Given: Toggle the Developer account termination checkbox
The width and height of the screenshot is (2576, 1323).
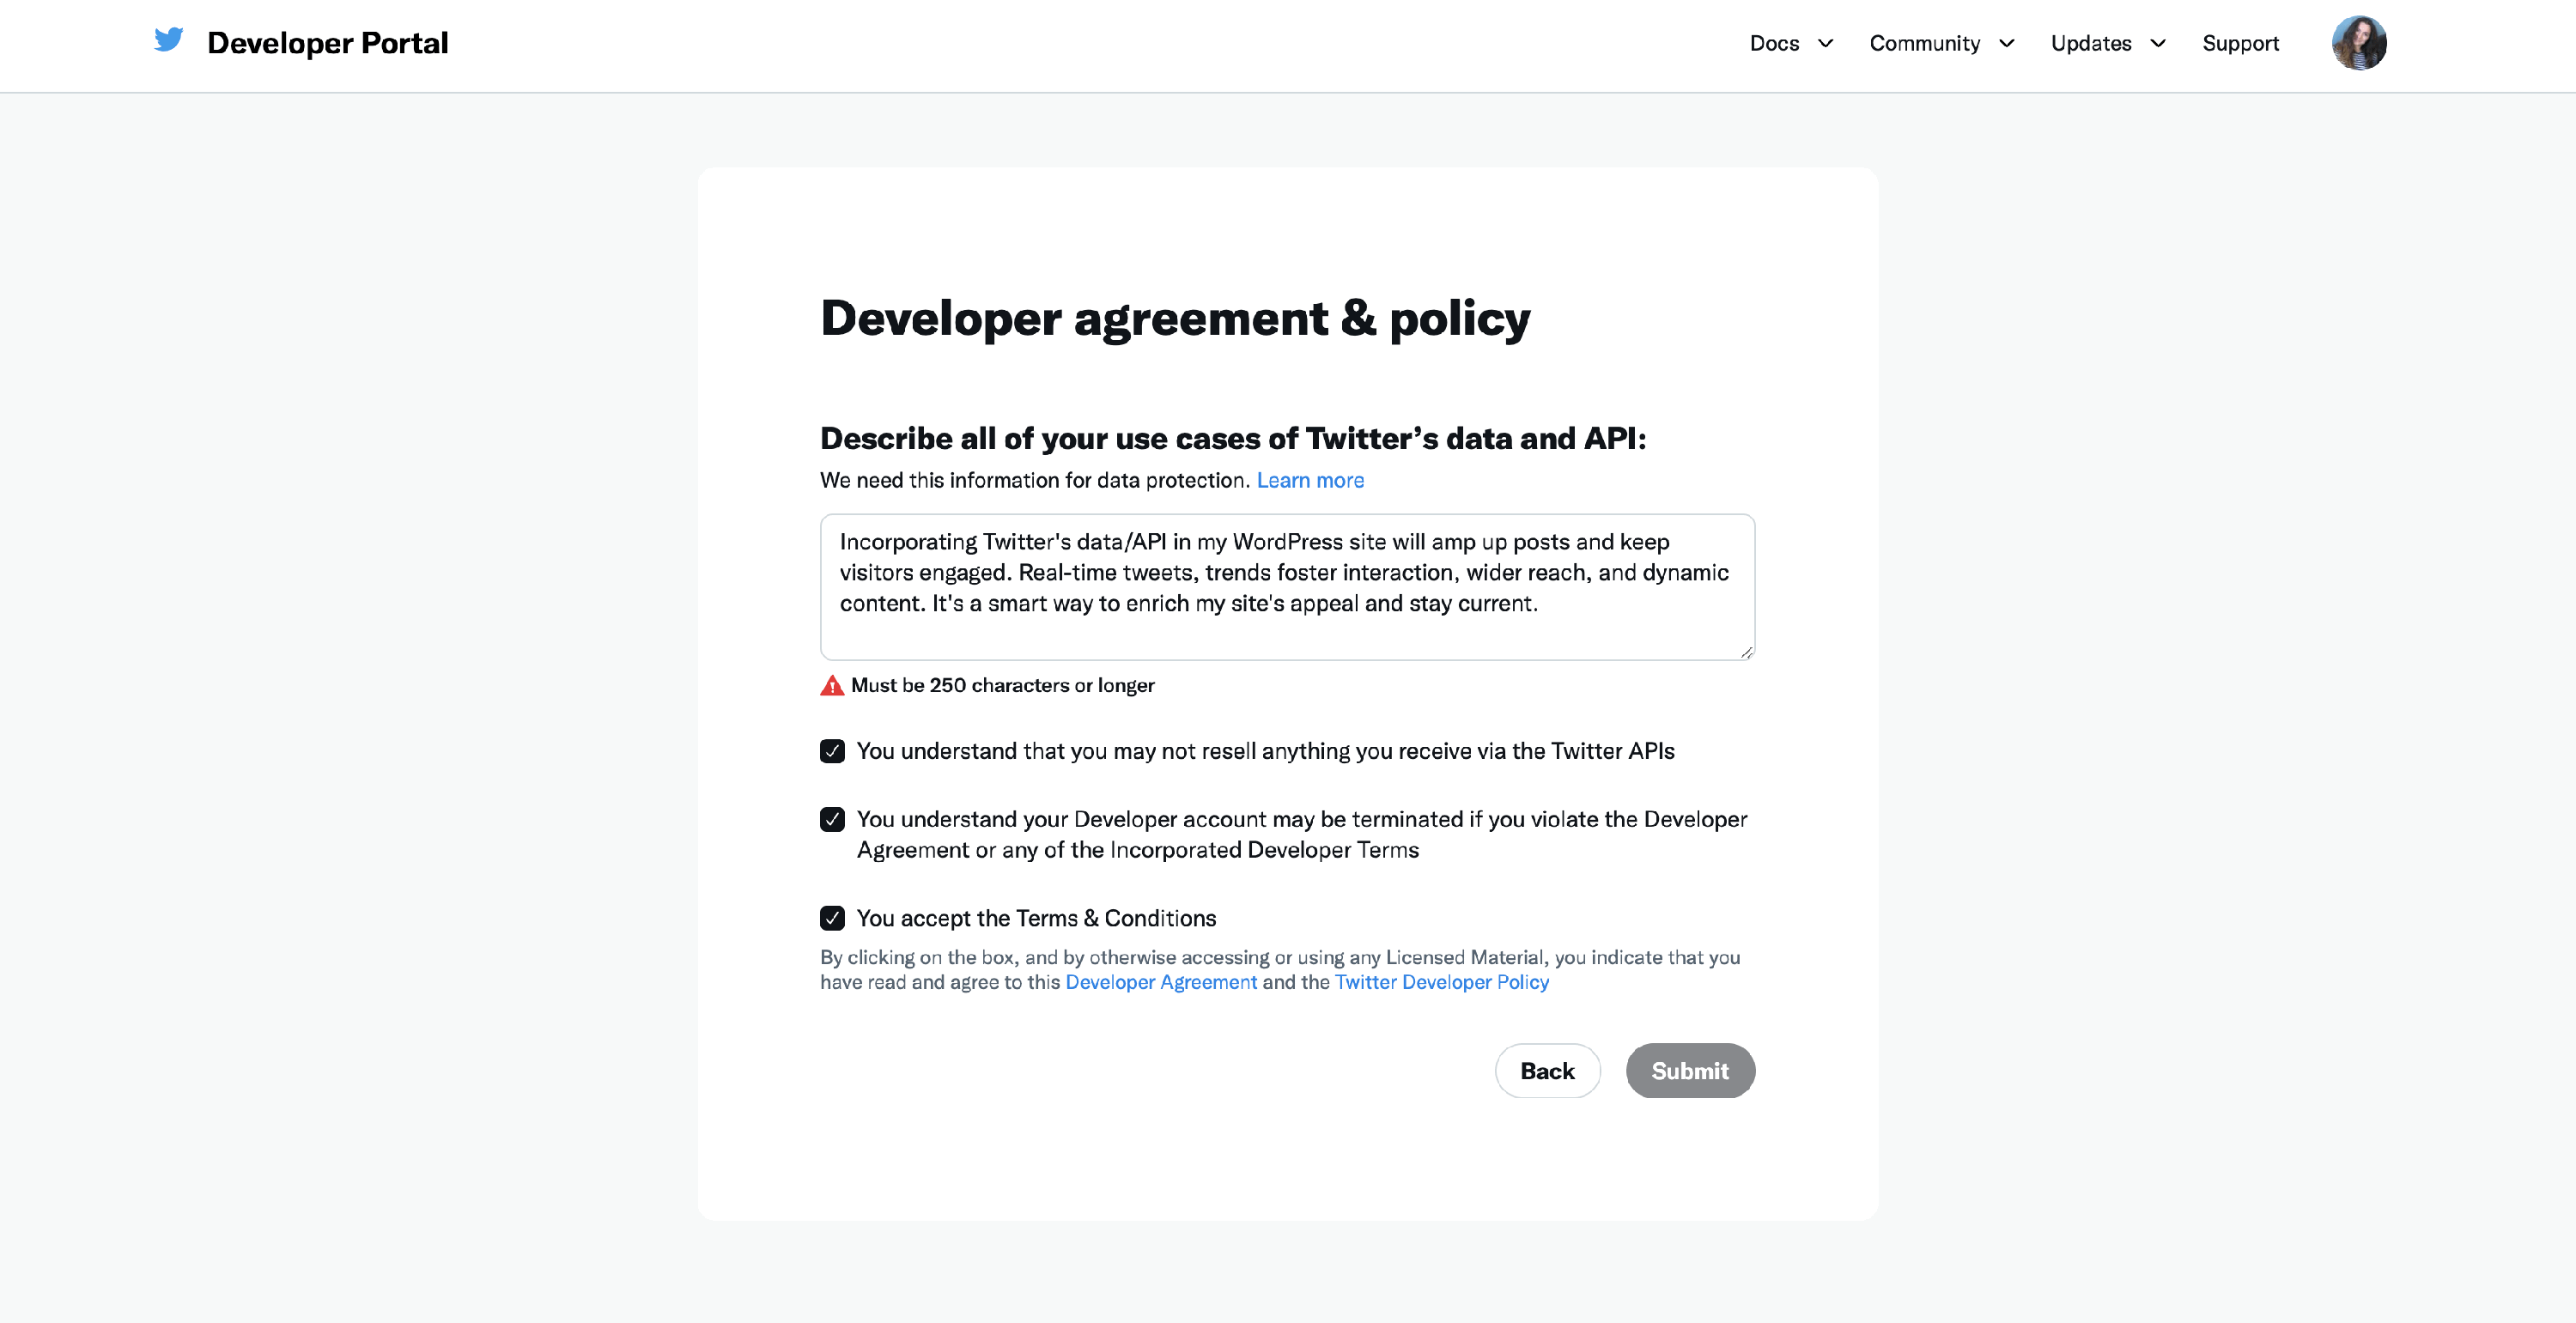Looking at the screenshot, I should pyautogui.click(x=832, y=819).
